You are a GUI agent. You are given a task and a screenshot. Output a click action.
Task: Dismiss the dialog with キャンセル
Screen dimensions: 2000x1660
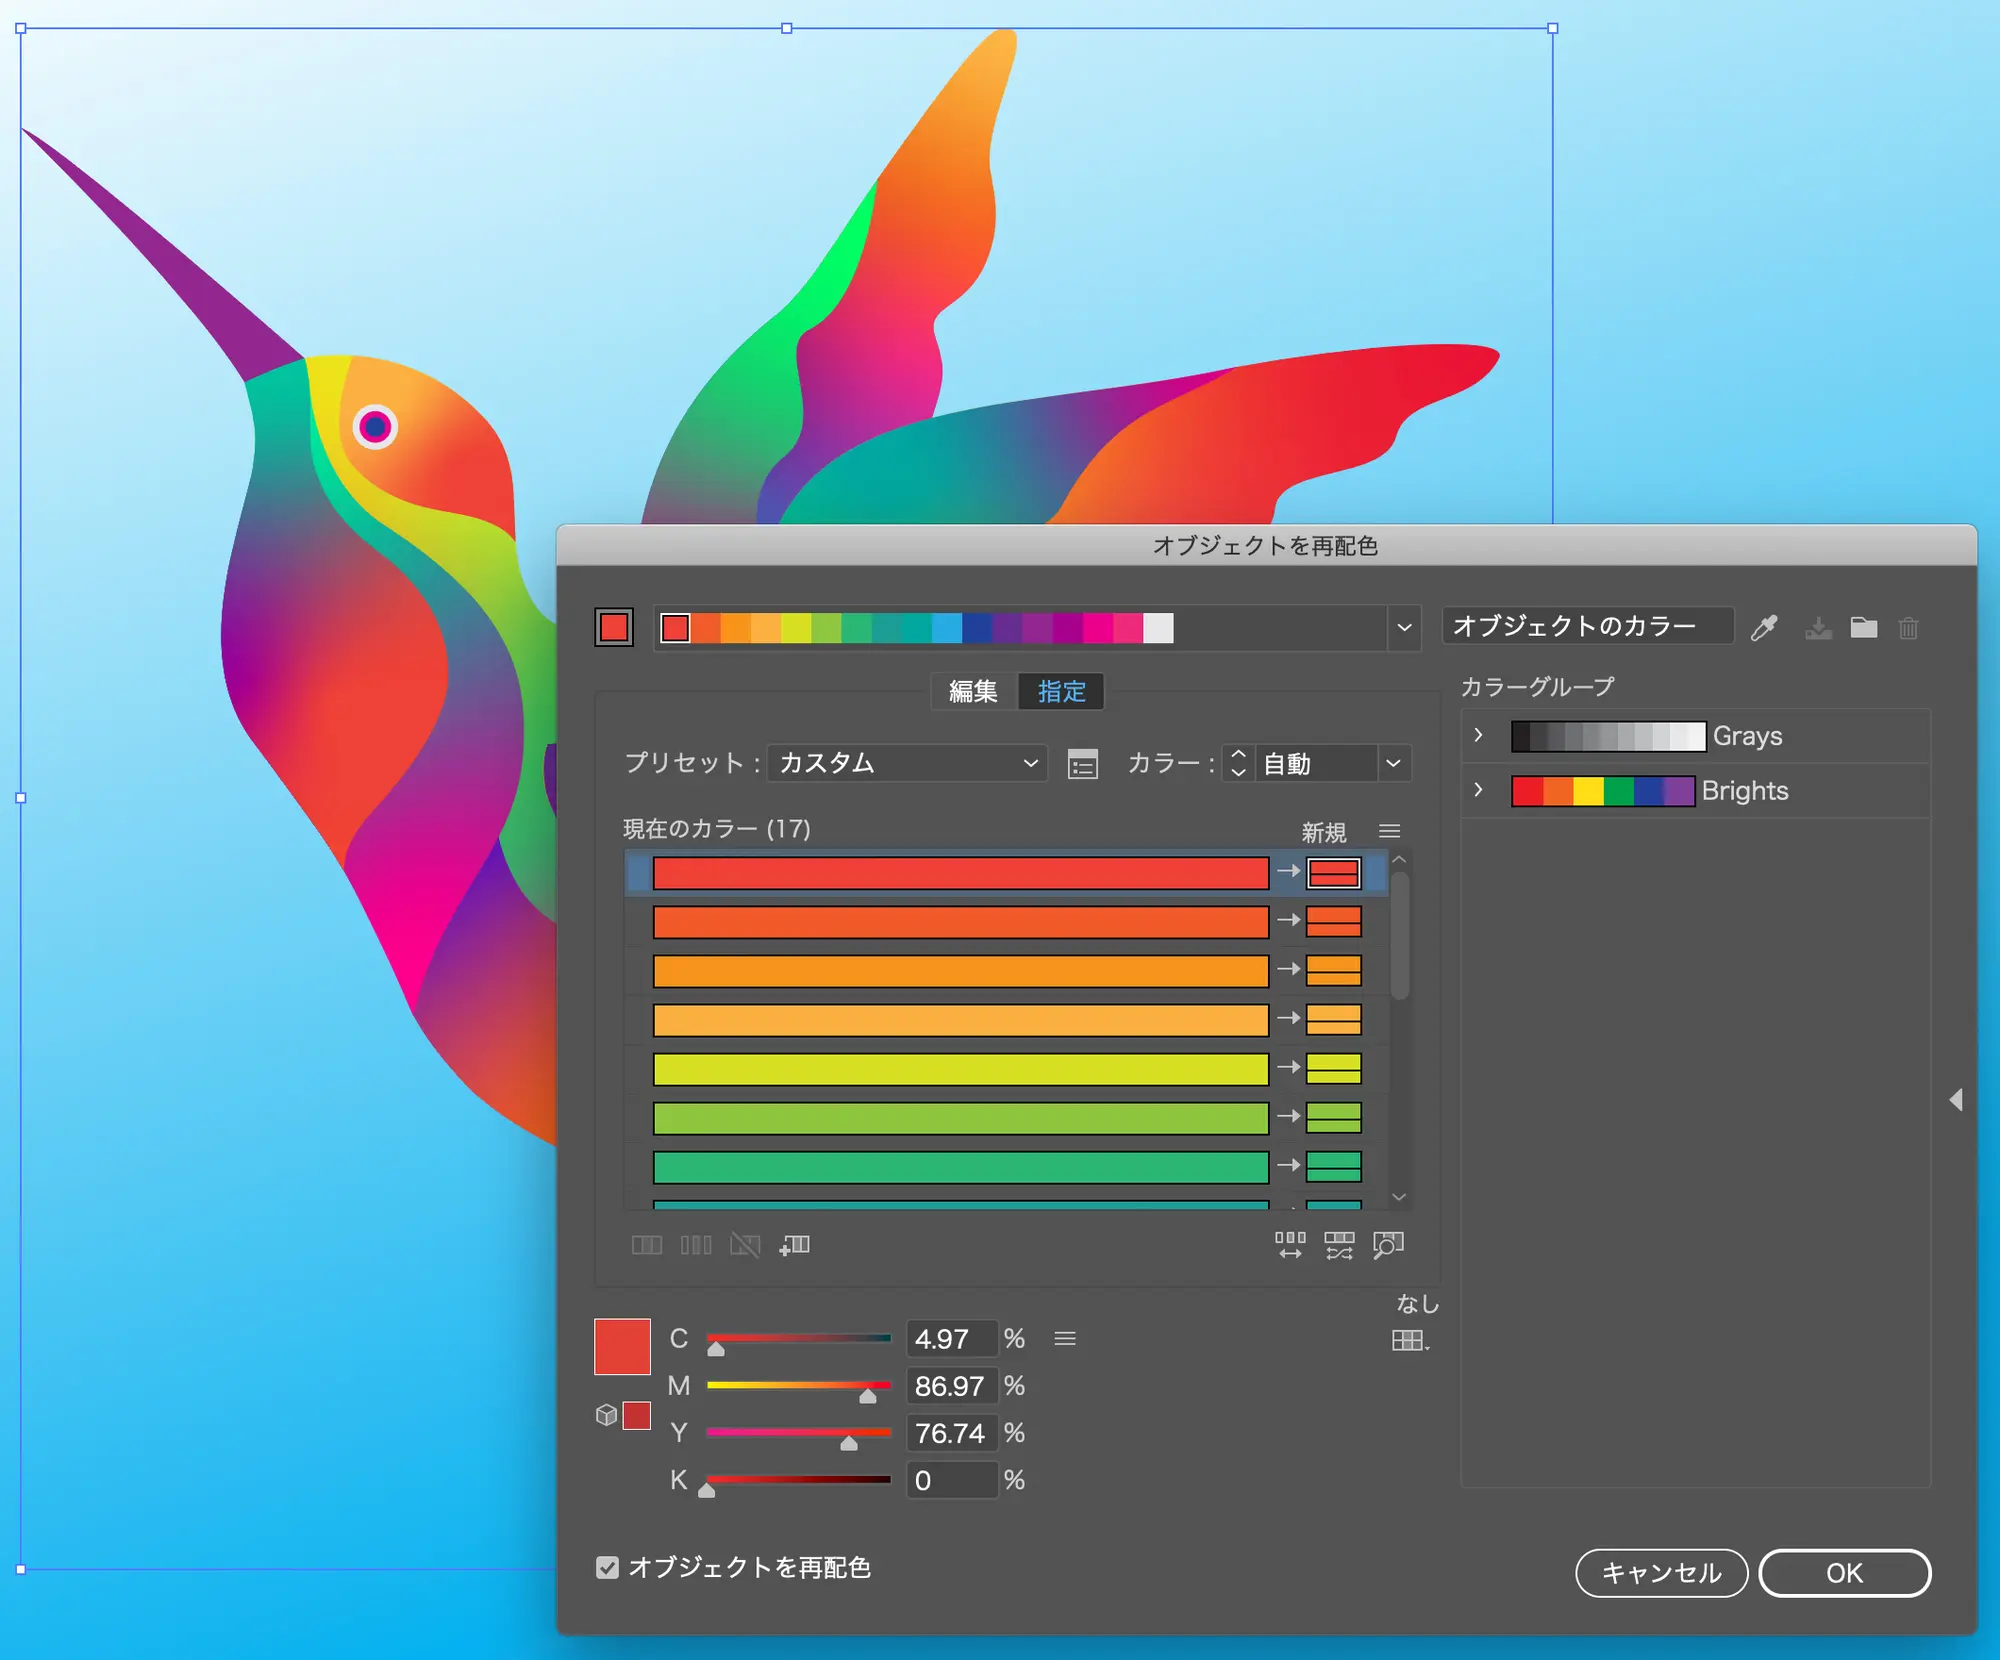click(x=1661, y=1573)
